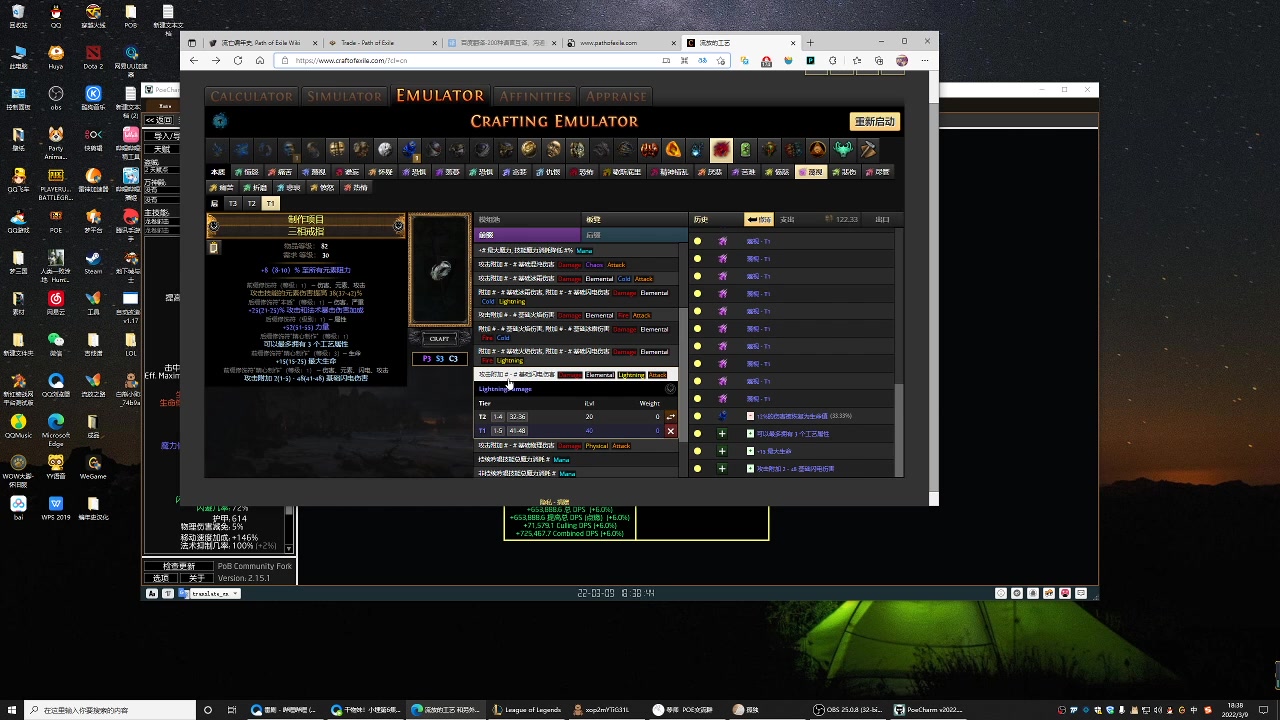Open the Steam desktop shortcut
Screen dimensions: 1280x720
[93, 259]
